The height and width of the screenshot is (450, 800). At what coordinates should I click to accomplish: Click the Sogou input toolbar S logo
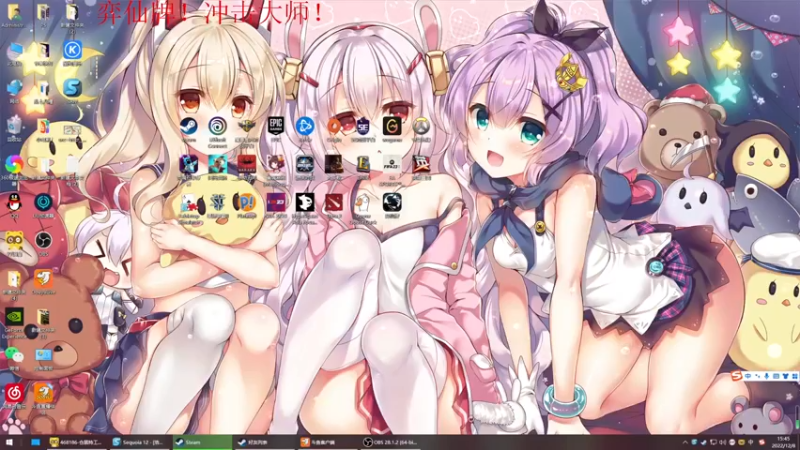[735, 376]
